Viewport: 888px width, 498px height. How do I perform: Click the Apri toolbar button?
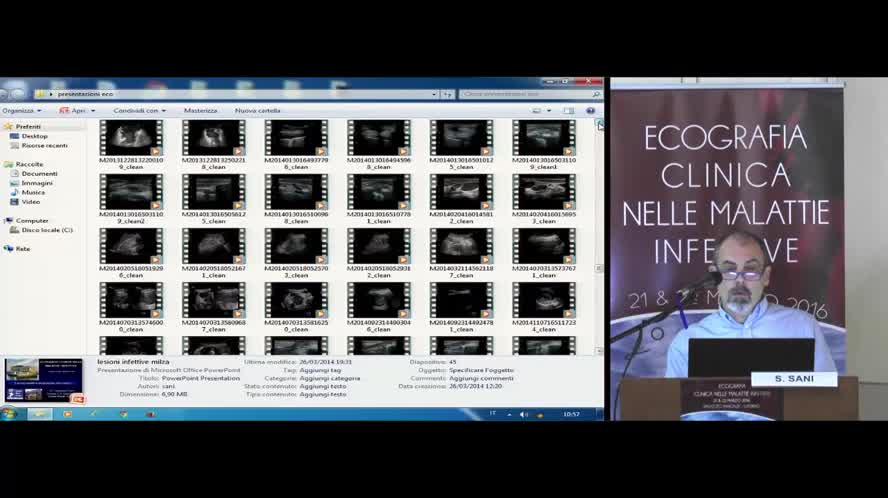(x=72, y=110)
